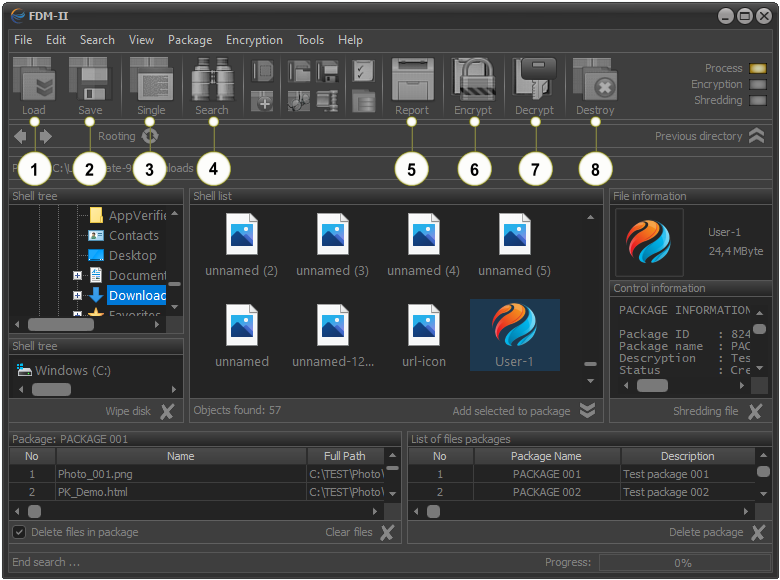This screenshot has height=580, width=780.
Task: Click the Rooting refresh icon
Action: click(150, 136)
